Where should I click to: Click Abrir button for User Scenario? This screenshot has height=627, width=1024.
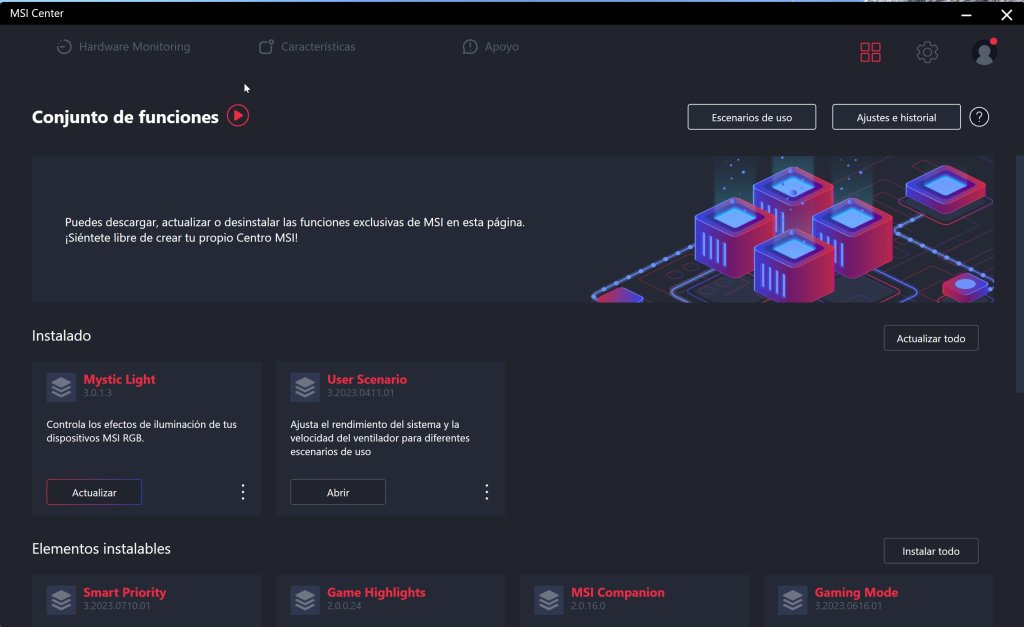[338, 492]
